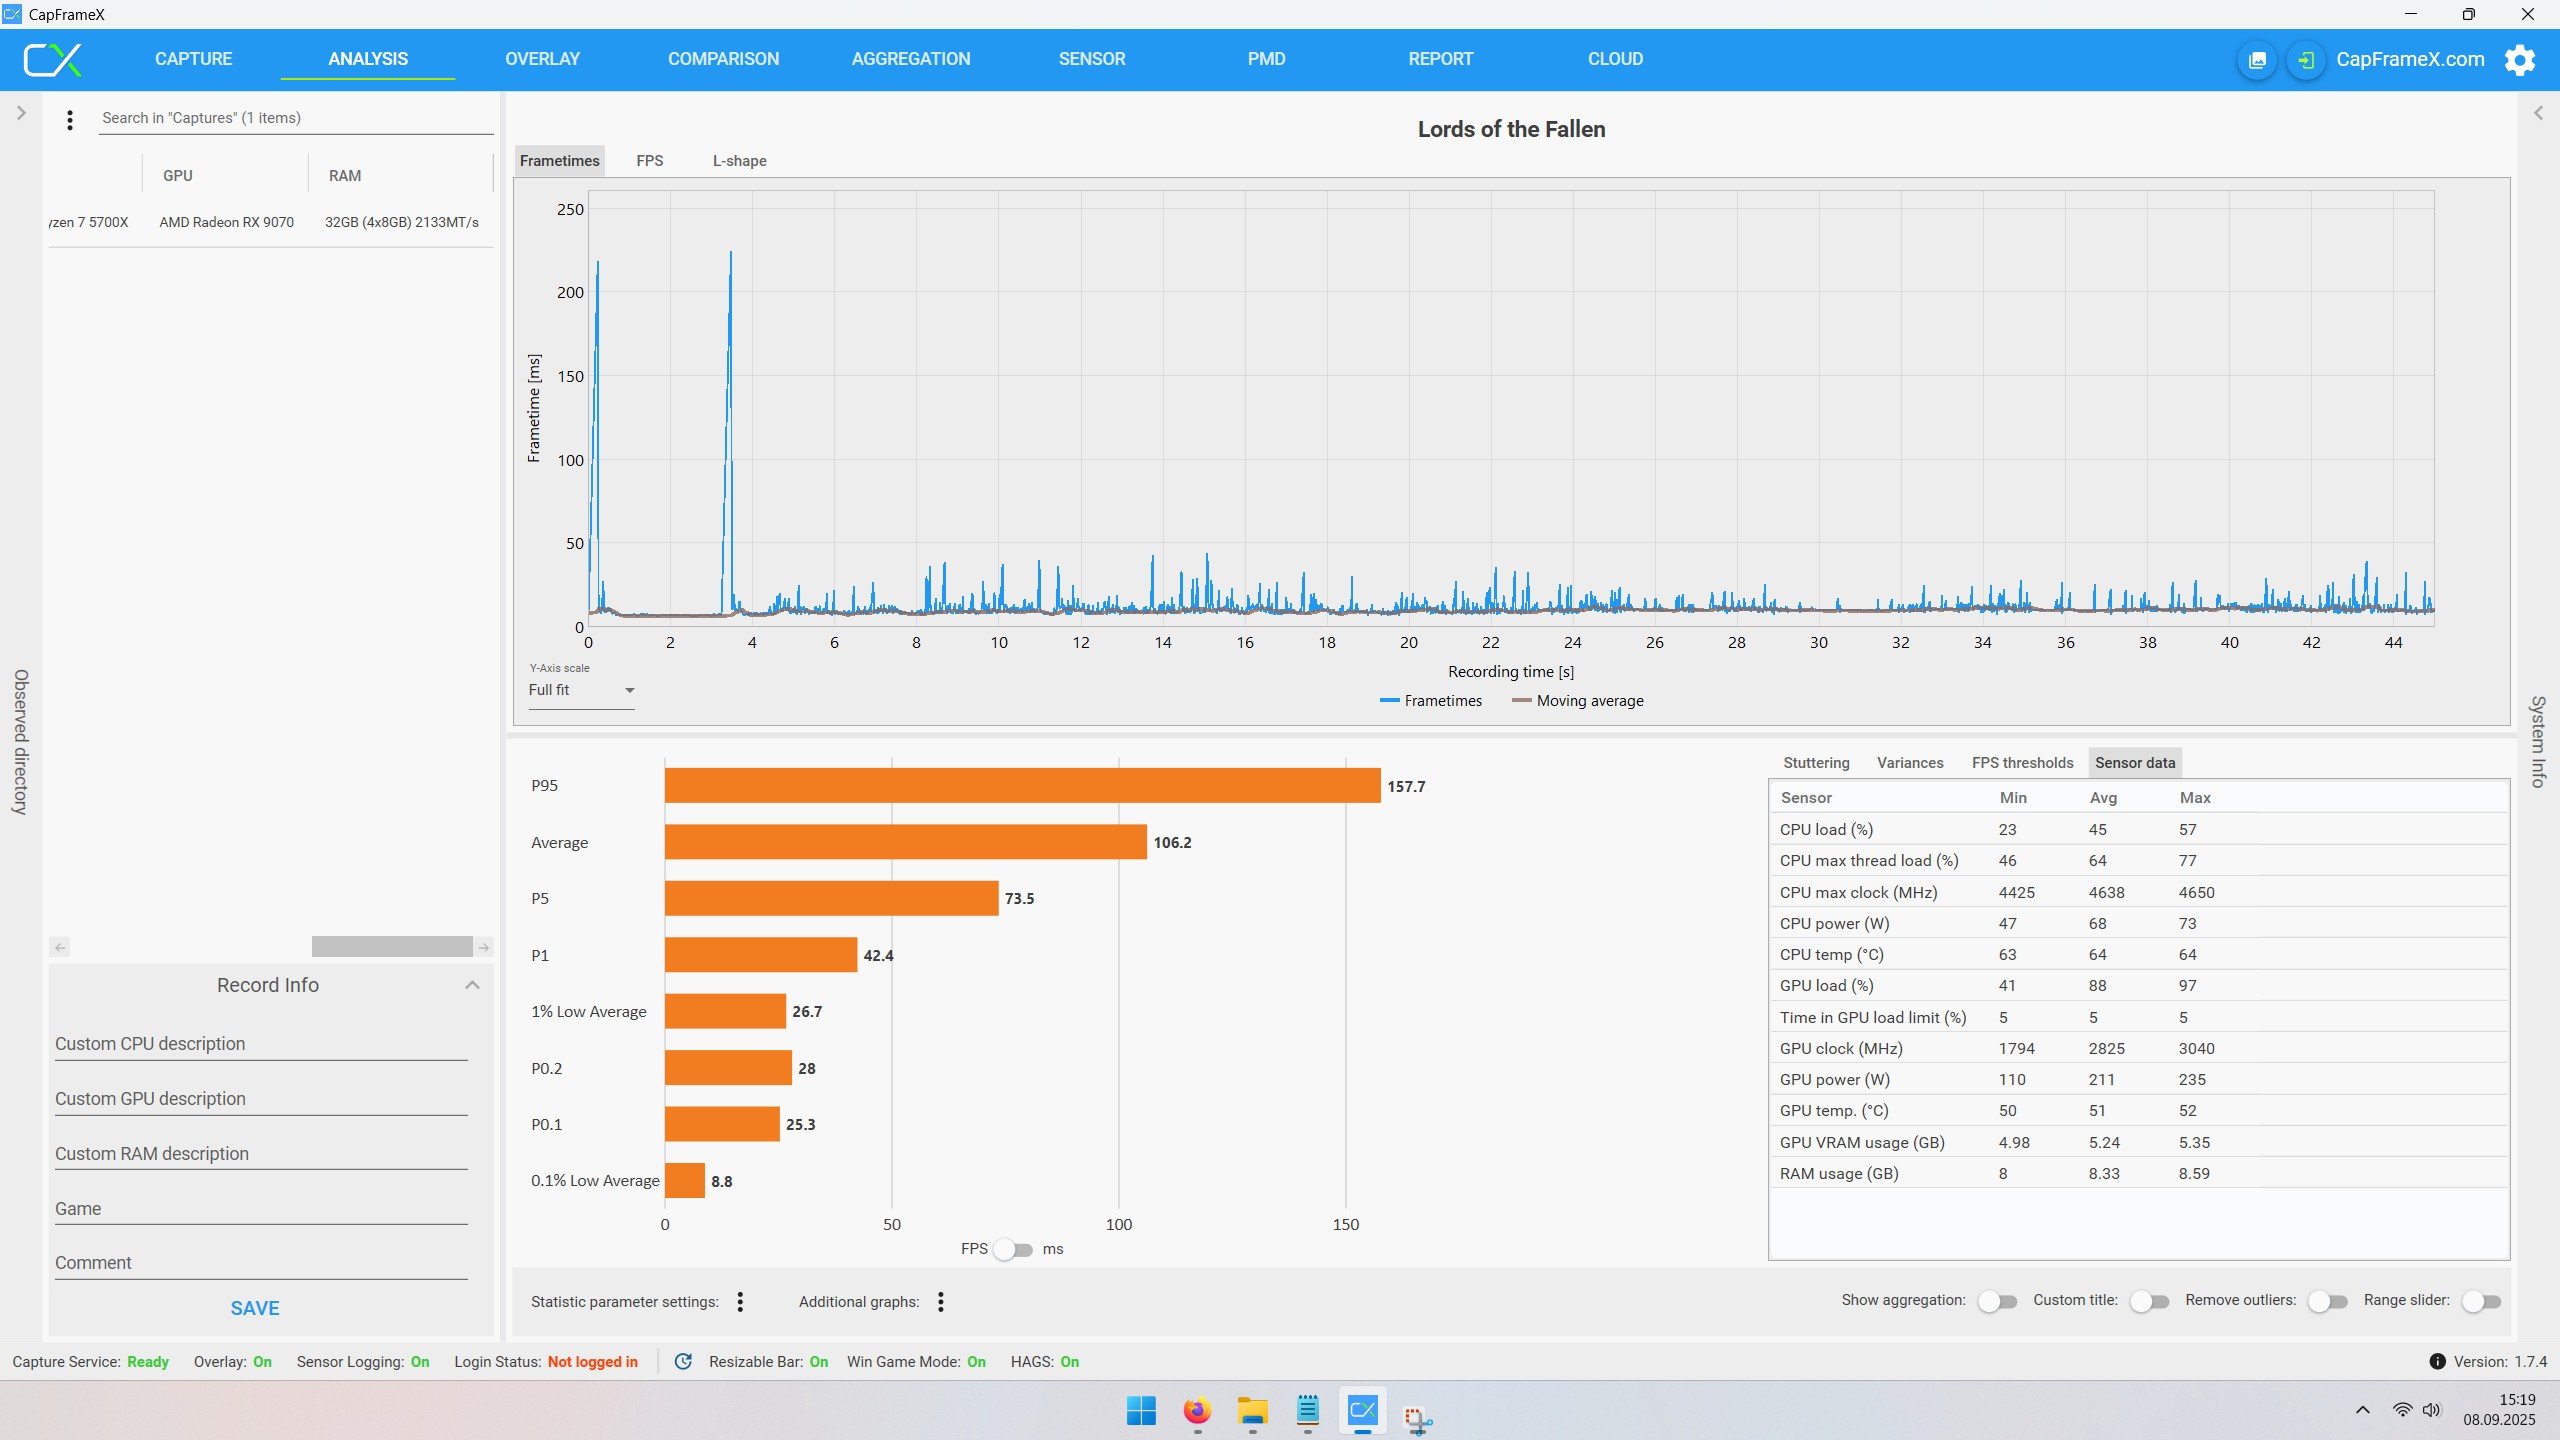This screenshot has height=1440, width=2560.
Task: Enable Remove outliers switch
Action: tap(2327, 1301)
